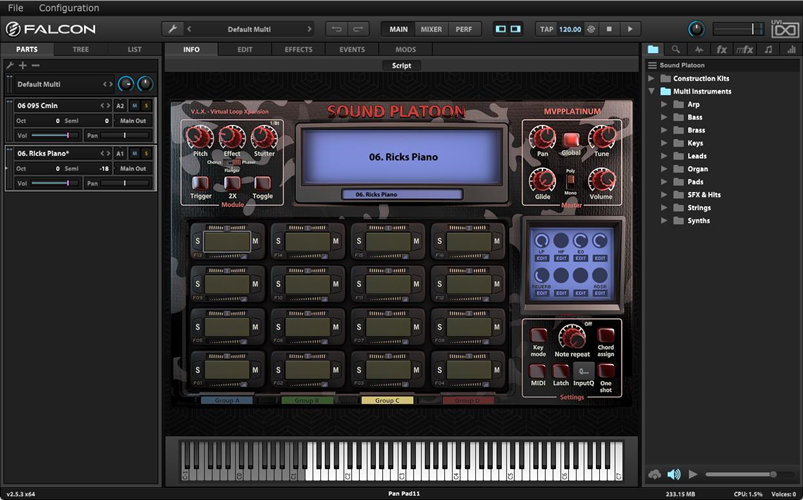Toggle browser preview speaker autoplay
Screen dimensions: 803x500
(x=674, y=474)
